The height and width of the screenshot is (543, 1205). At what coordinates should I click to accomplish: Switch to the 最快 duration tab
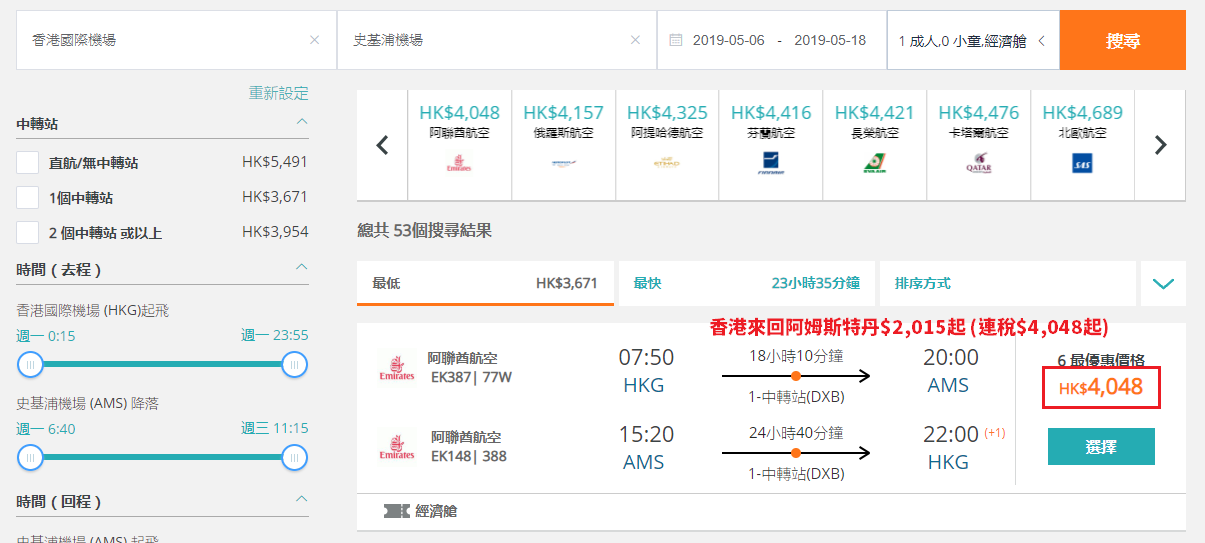pyautogui.click(x=746, y=283)
